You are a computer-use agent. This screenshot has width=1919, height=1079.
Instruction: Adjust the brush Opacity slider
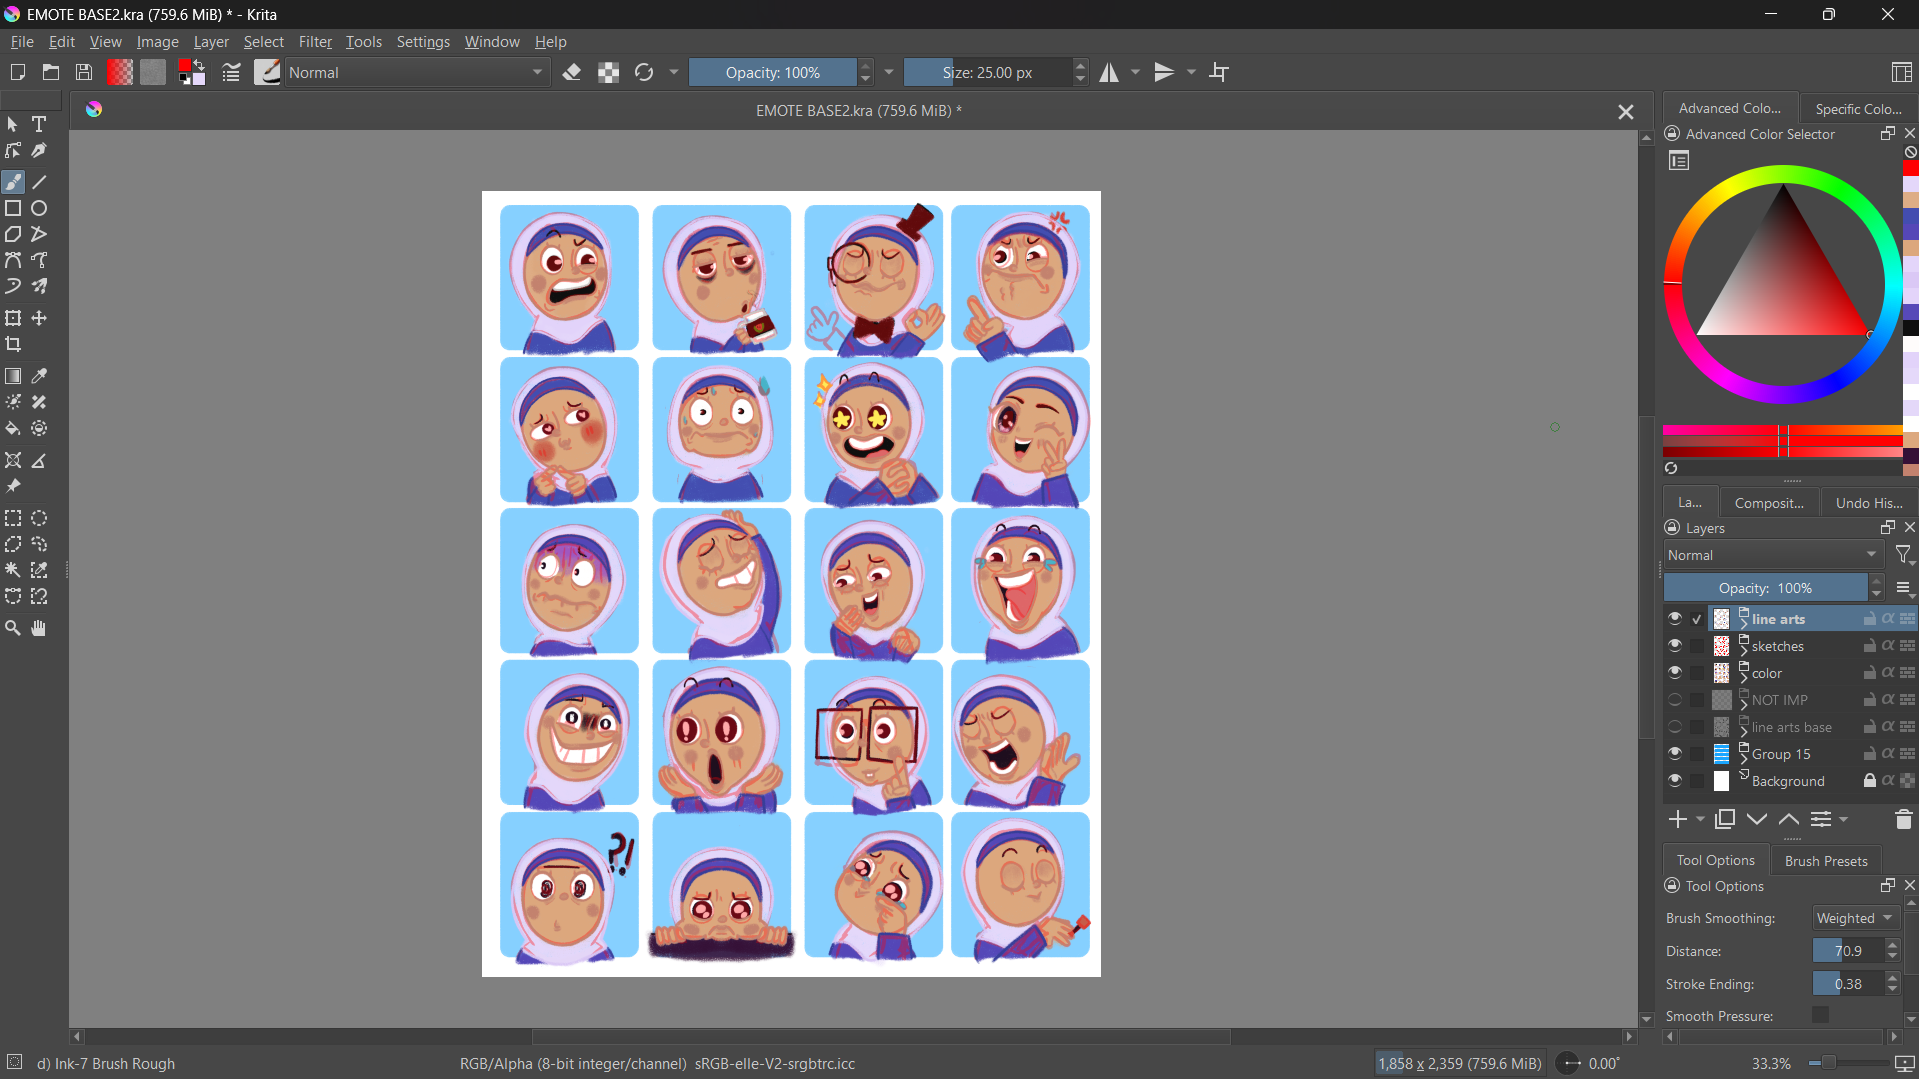click(x=773, y=73)
